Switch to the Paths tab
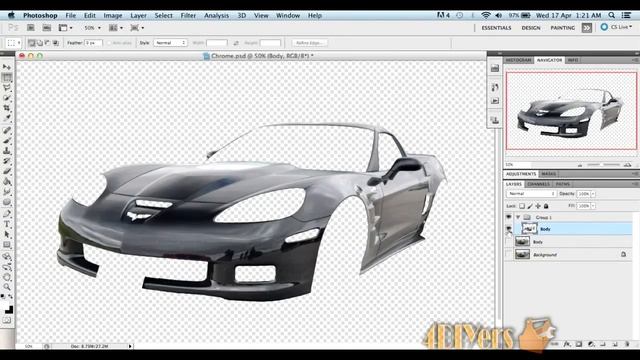This screenshot has height=360, width=640. 562,184
